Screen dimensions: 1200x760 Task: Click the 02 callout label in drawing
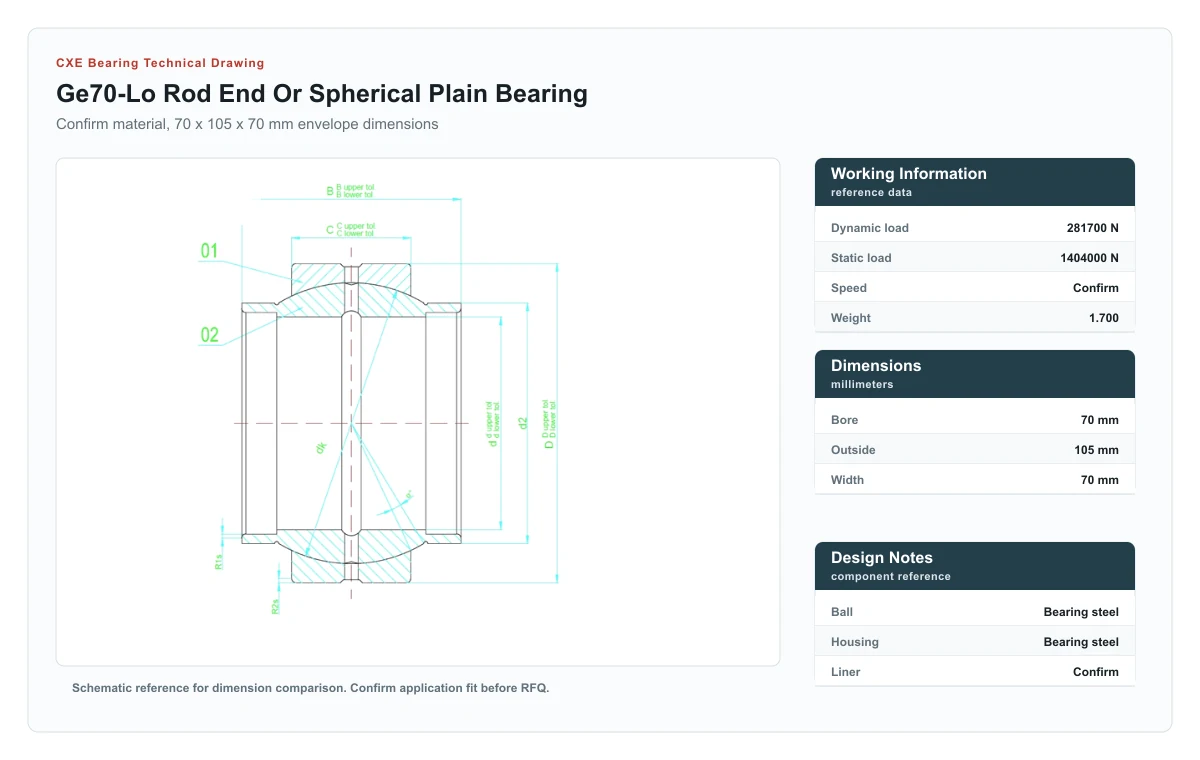coord(209,335)
